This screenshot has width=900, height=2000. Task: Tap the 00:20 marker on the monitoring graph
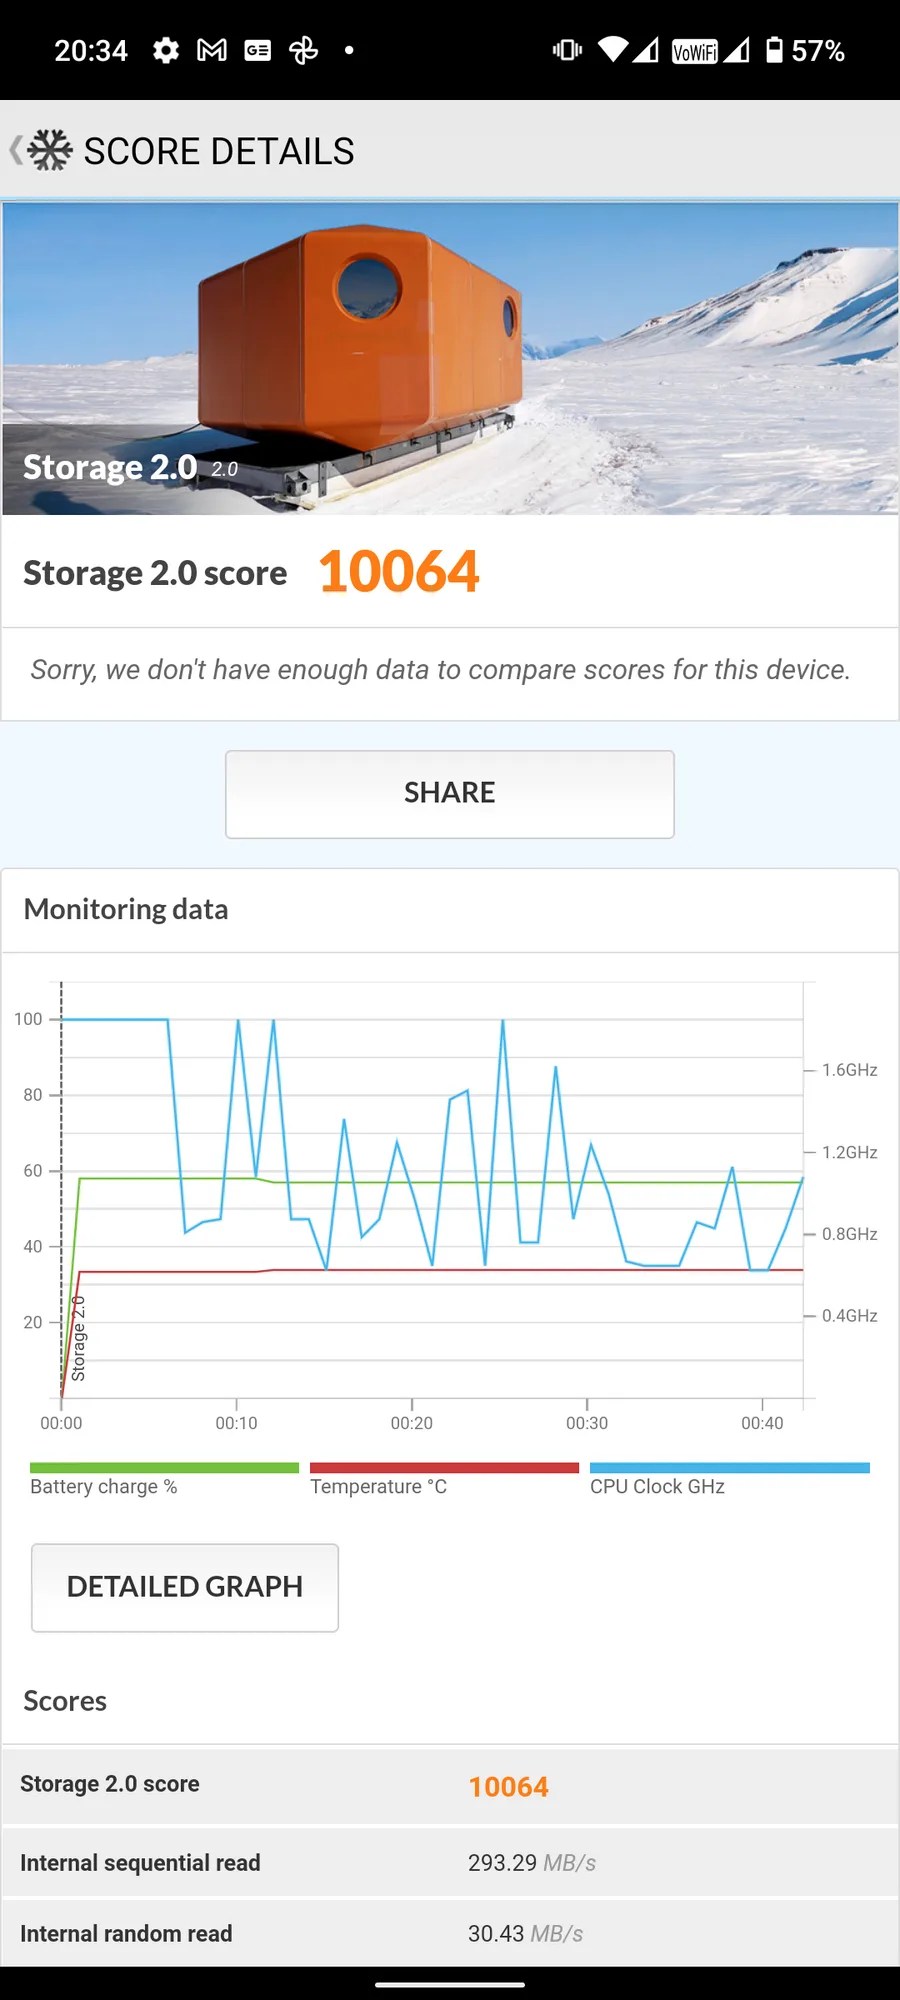tap(412, 1422)
